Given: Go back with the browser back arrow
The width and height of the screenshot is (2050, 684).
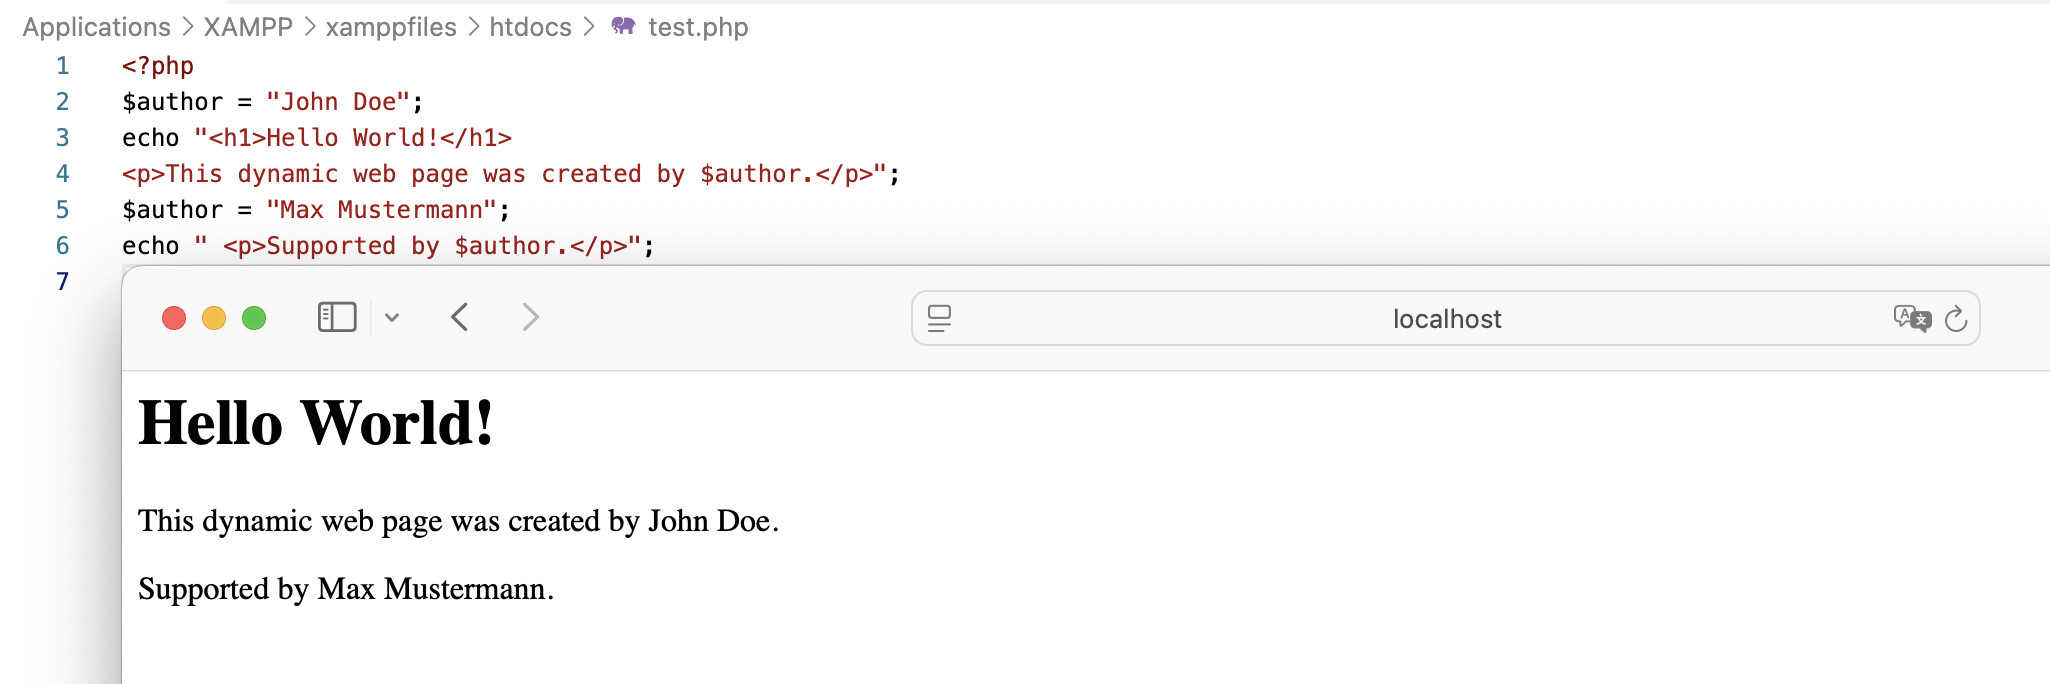Looking at the screenshot, I should [459, 318].
